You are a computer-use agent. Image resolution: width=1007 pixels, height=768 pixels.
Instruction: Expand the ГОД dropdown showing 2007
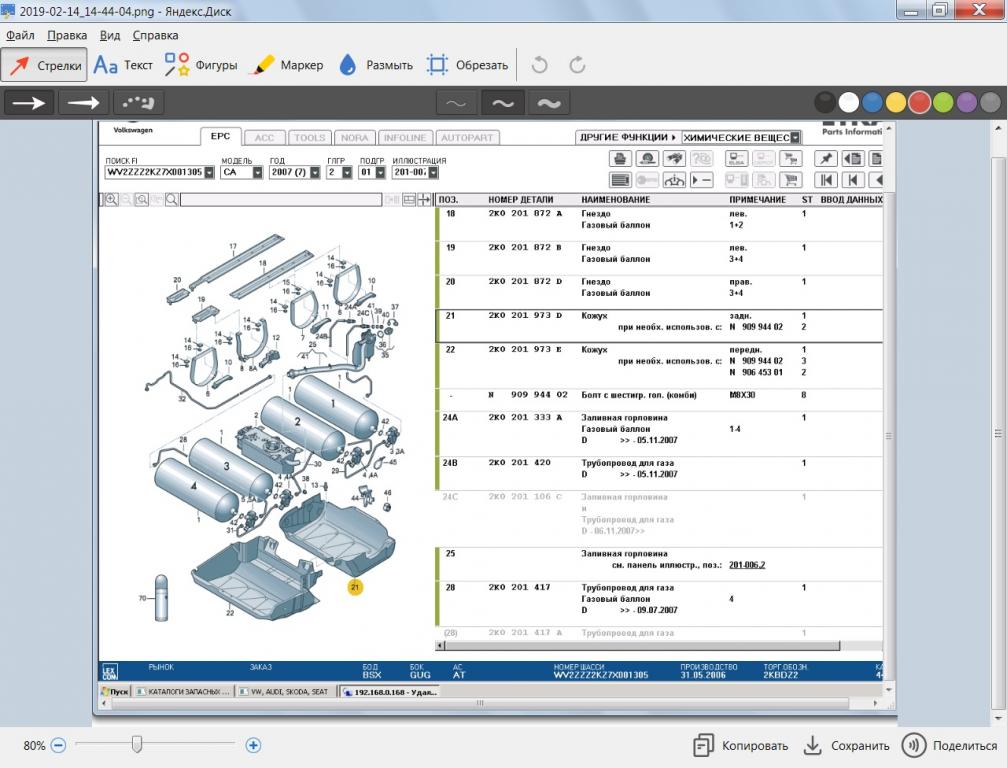(x=315, y=173)
